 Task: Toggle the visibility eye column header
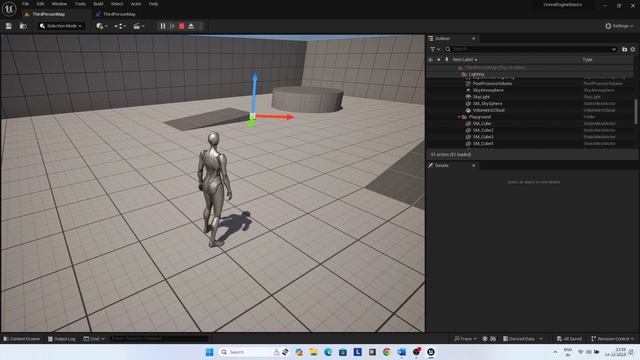430,60
